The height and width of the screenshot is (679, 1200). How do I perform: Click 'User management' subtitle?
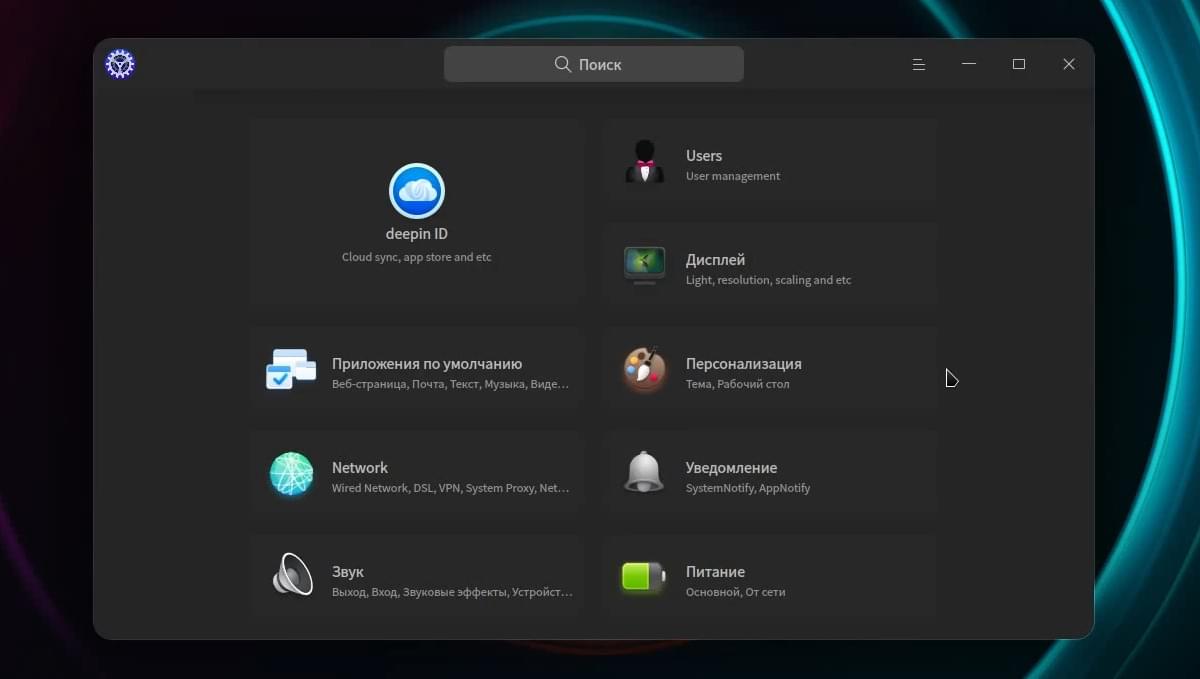click(x=733, y=176)
